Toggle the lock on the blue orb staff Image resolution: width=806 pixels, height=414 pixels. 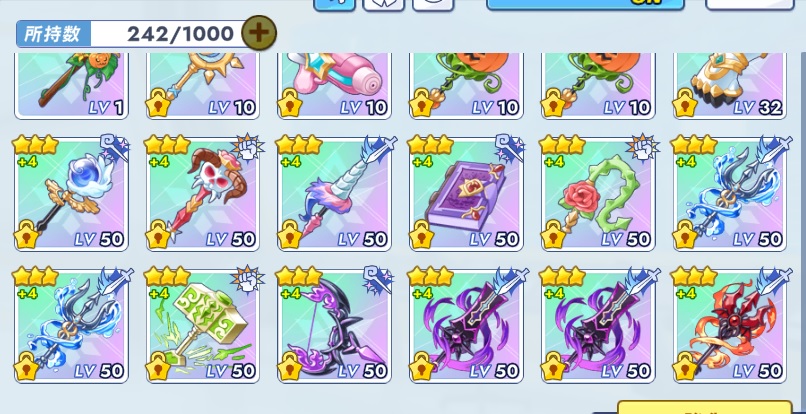click(x=27, y=235)
